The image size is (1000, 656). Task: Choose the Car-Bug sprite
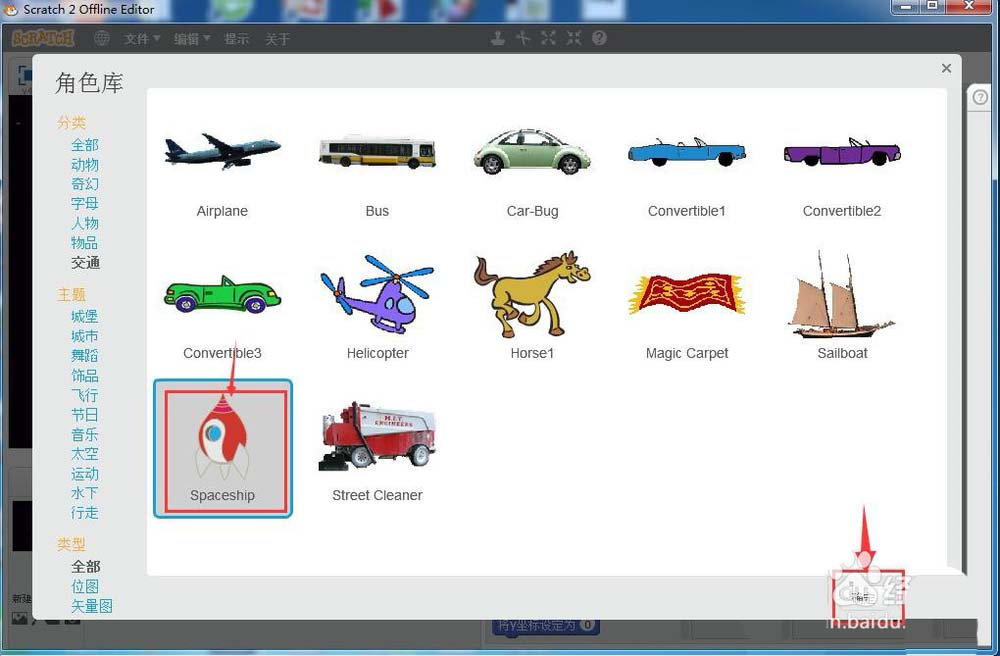point(532,152)
